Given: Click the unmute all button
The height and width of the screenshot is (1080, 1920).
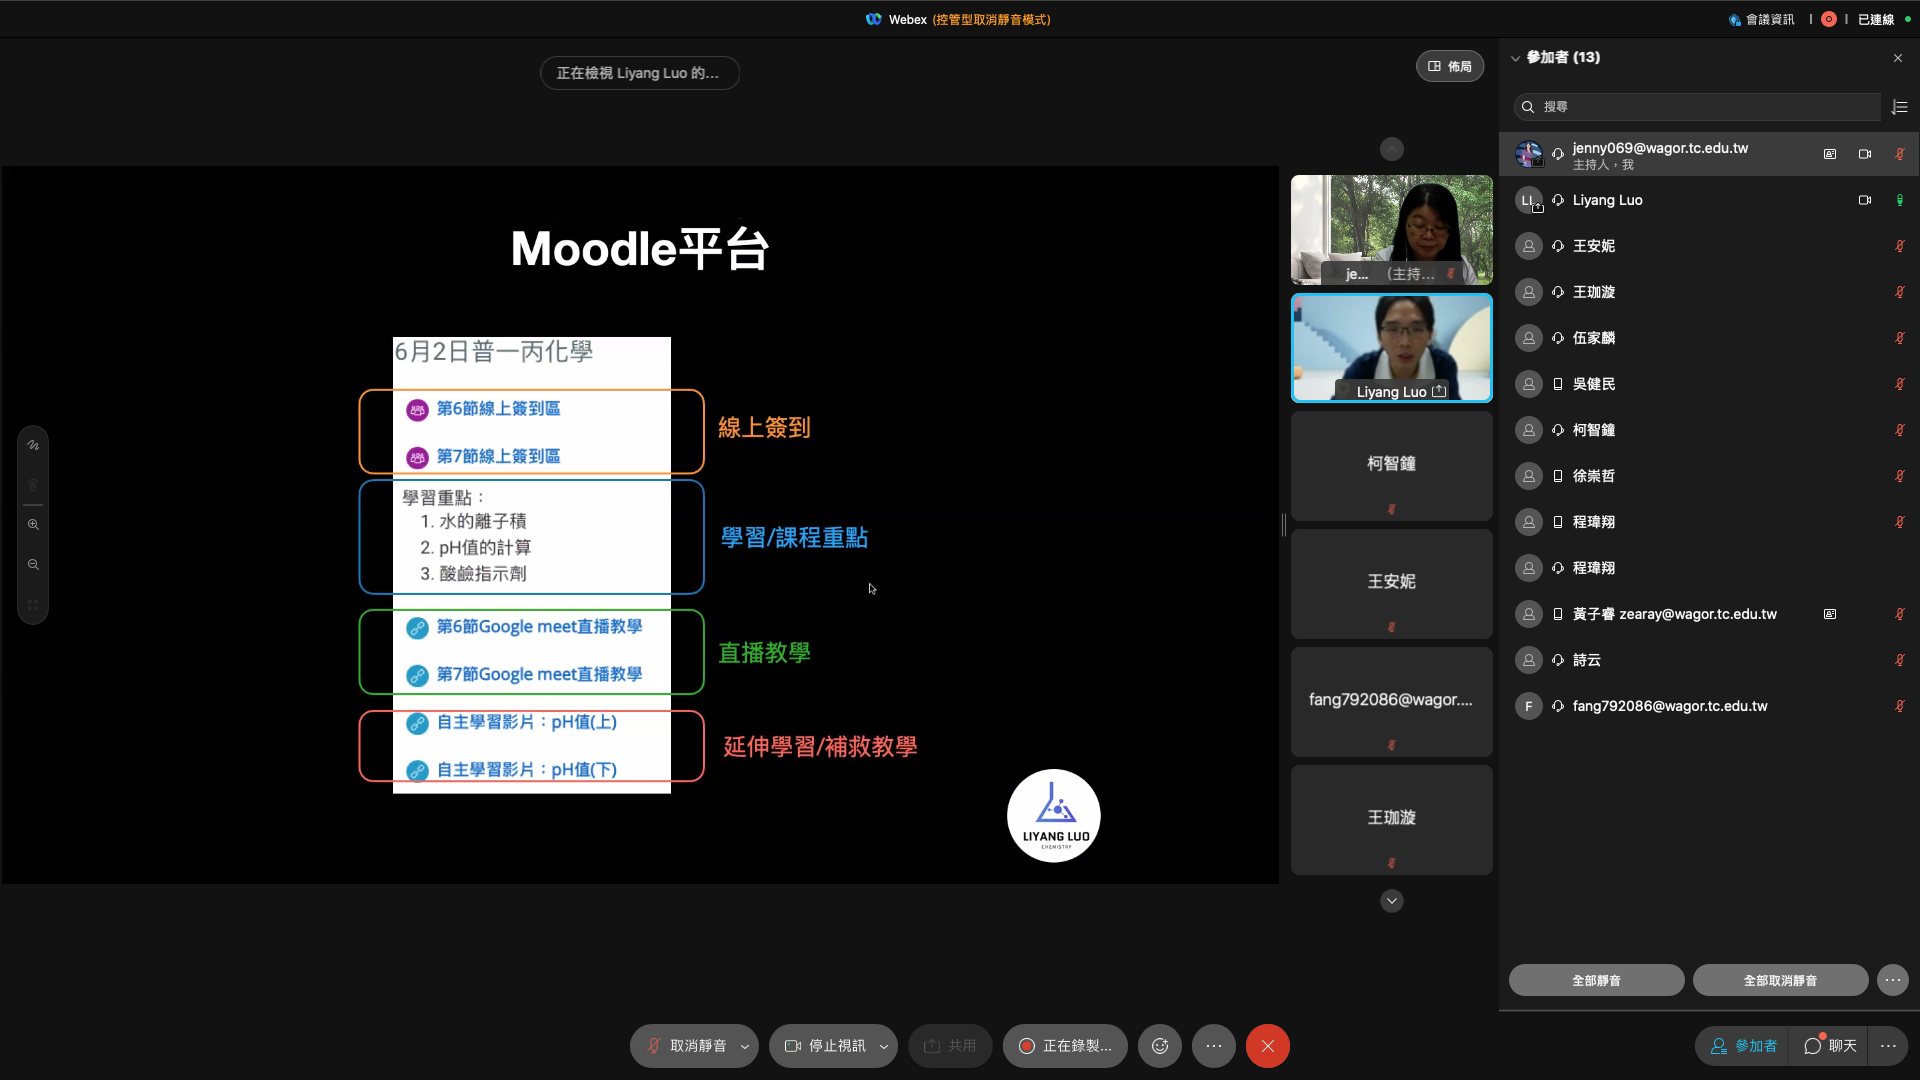Looking at the screenshot, I should tap(1780, 980).
